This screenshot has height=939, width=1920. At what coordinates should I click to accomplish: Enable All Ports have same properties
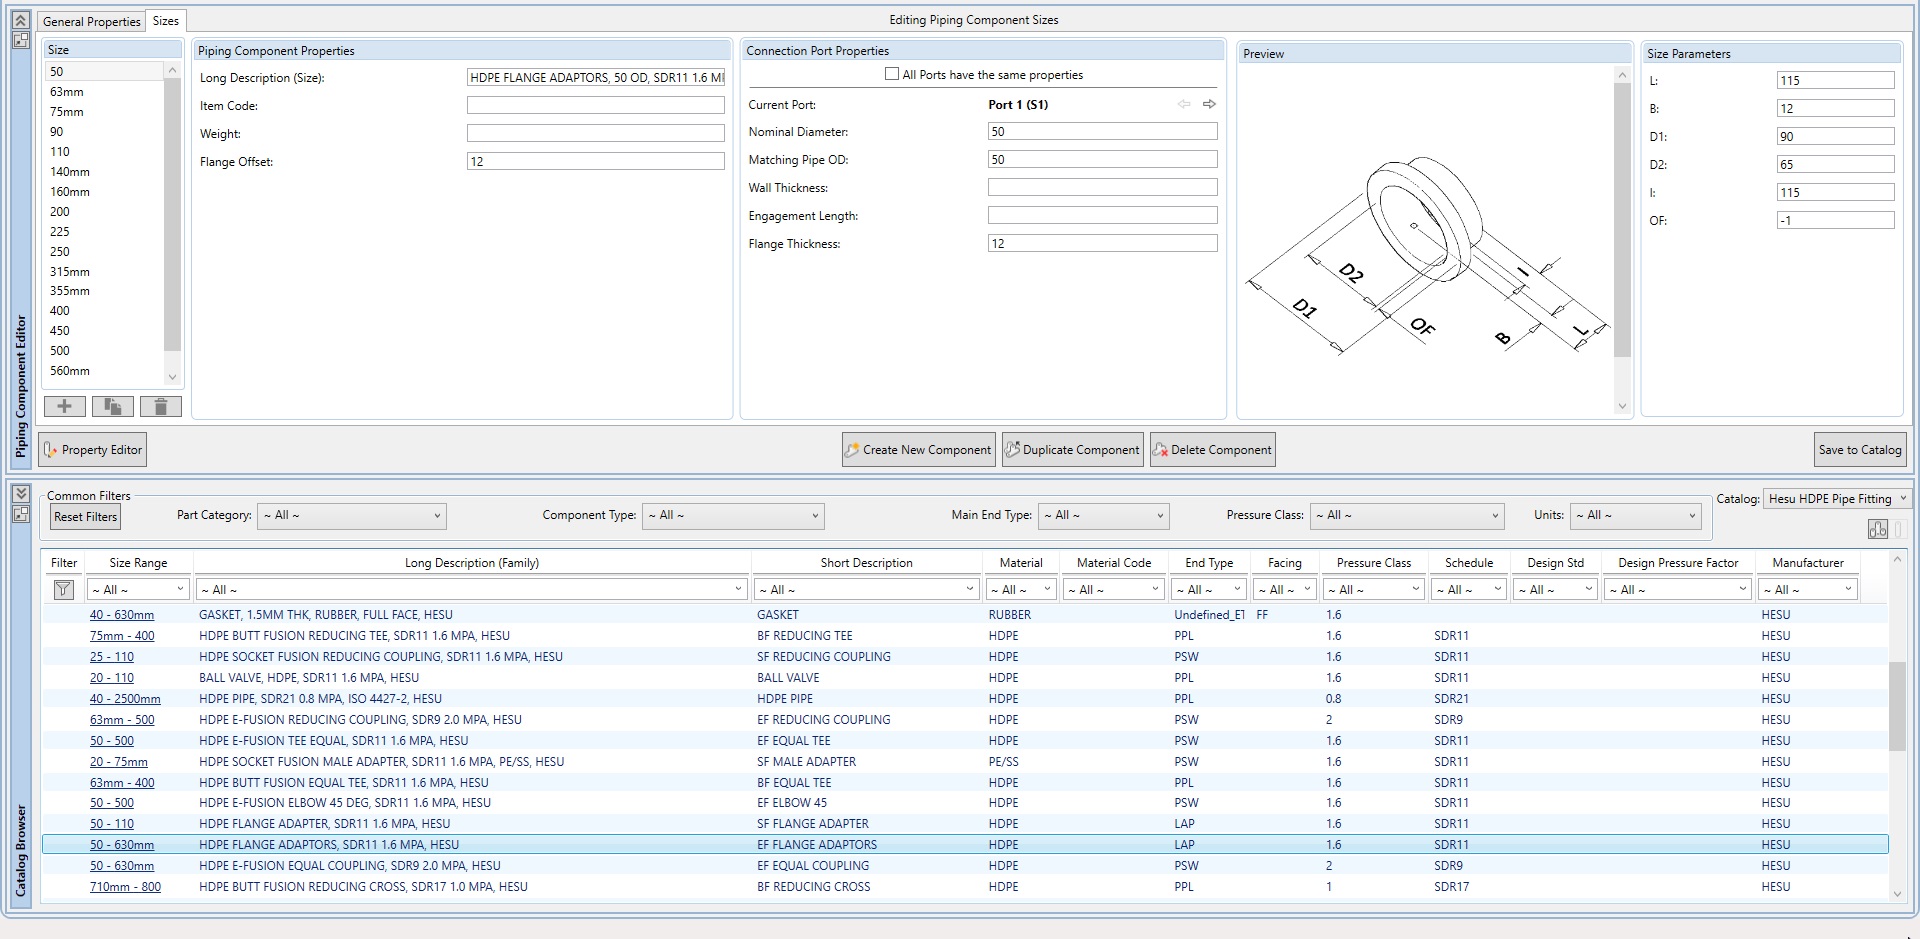click(x=892, y=74)
